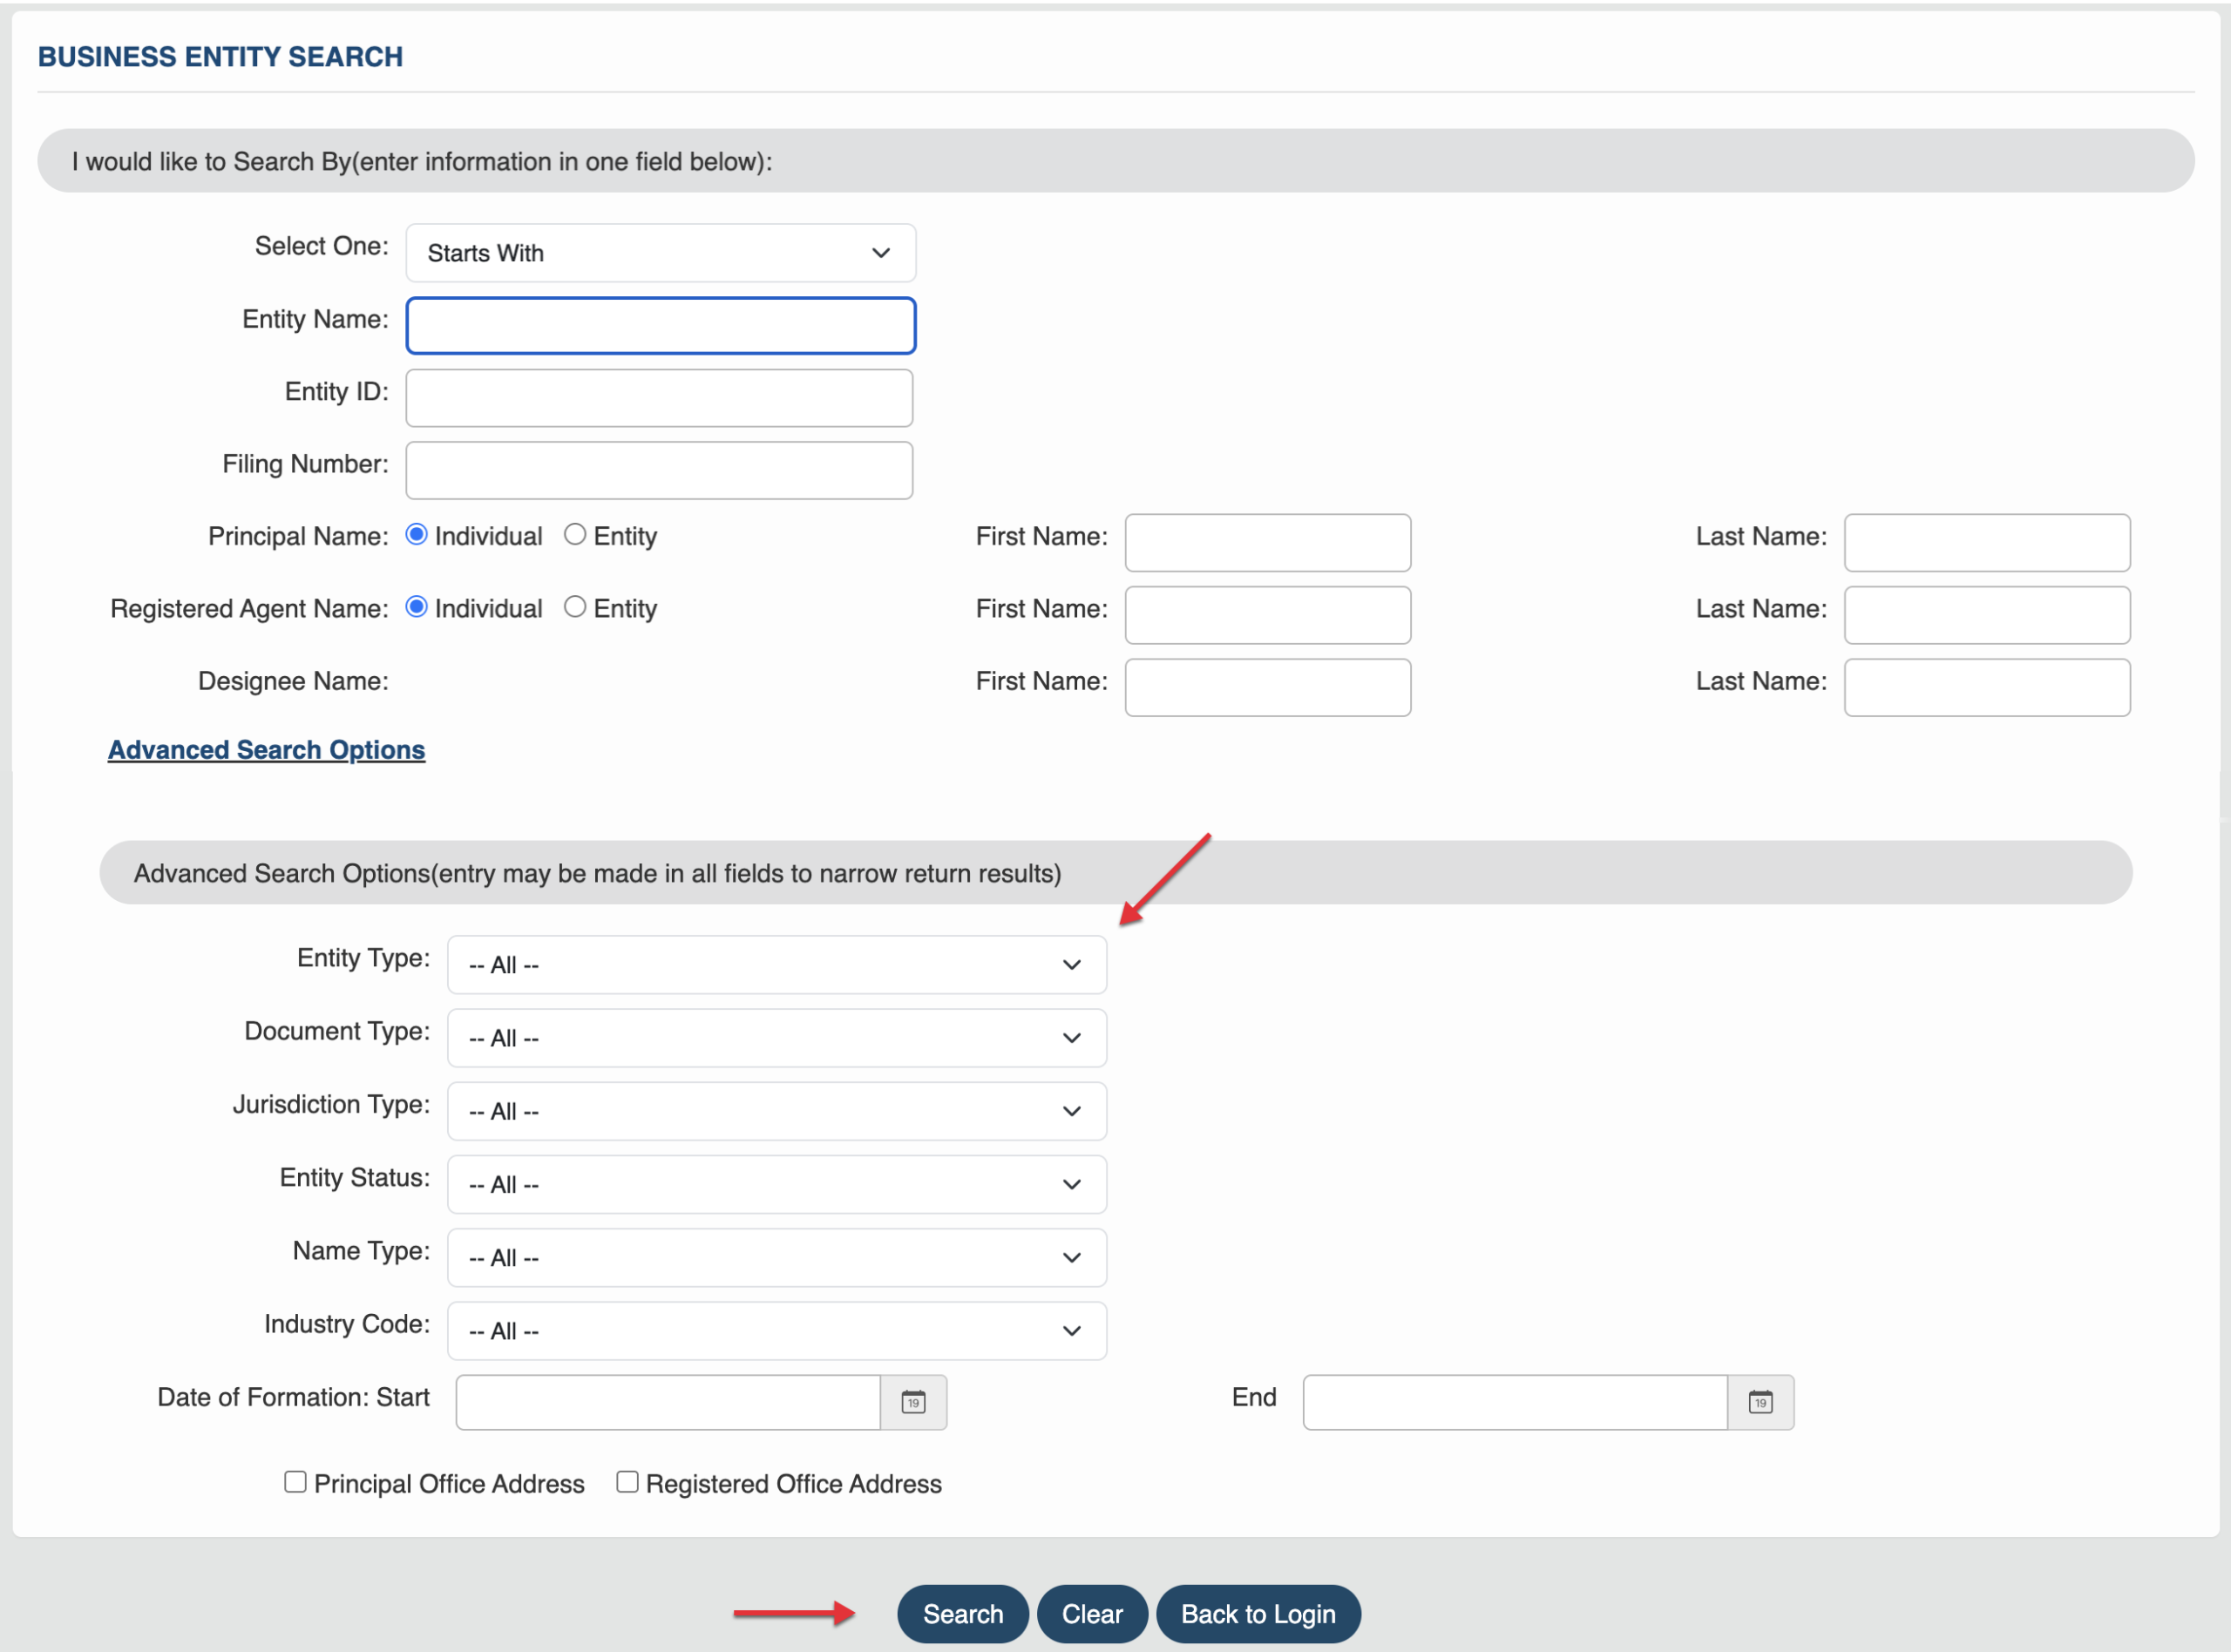Select Entity radio for Registered Agent Name
2231x1652 pixels.
click(575, 607)
